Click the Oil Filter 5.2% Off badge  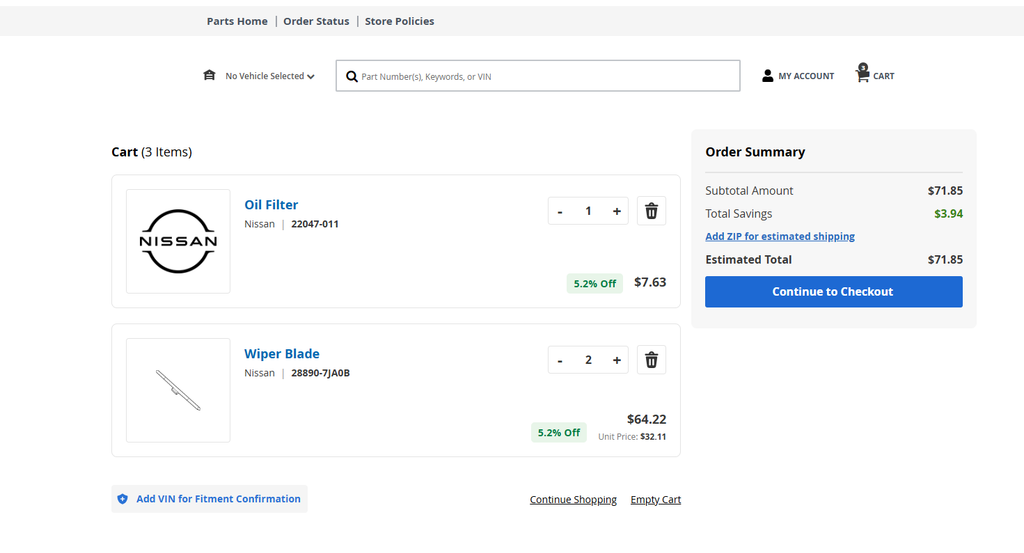point(594,283)
